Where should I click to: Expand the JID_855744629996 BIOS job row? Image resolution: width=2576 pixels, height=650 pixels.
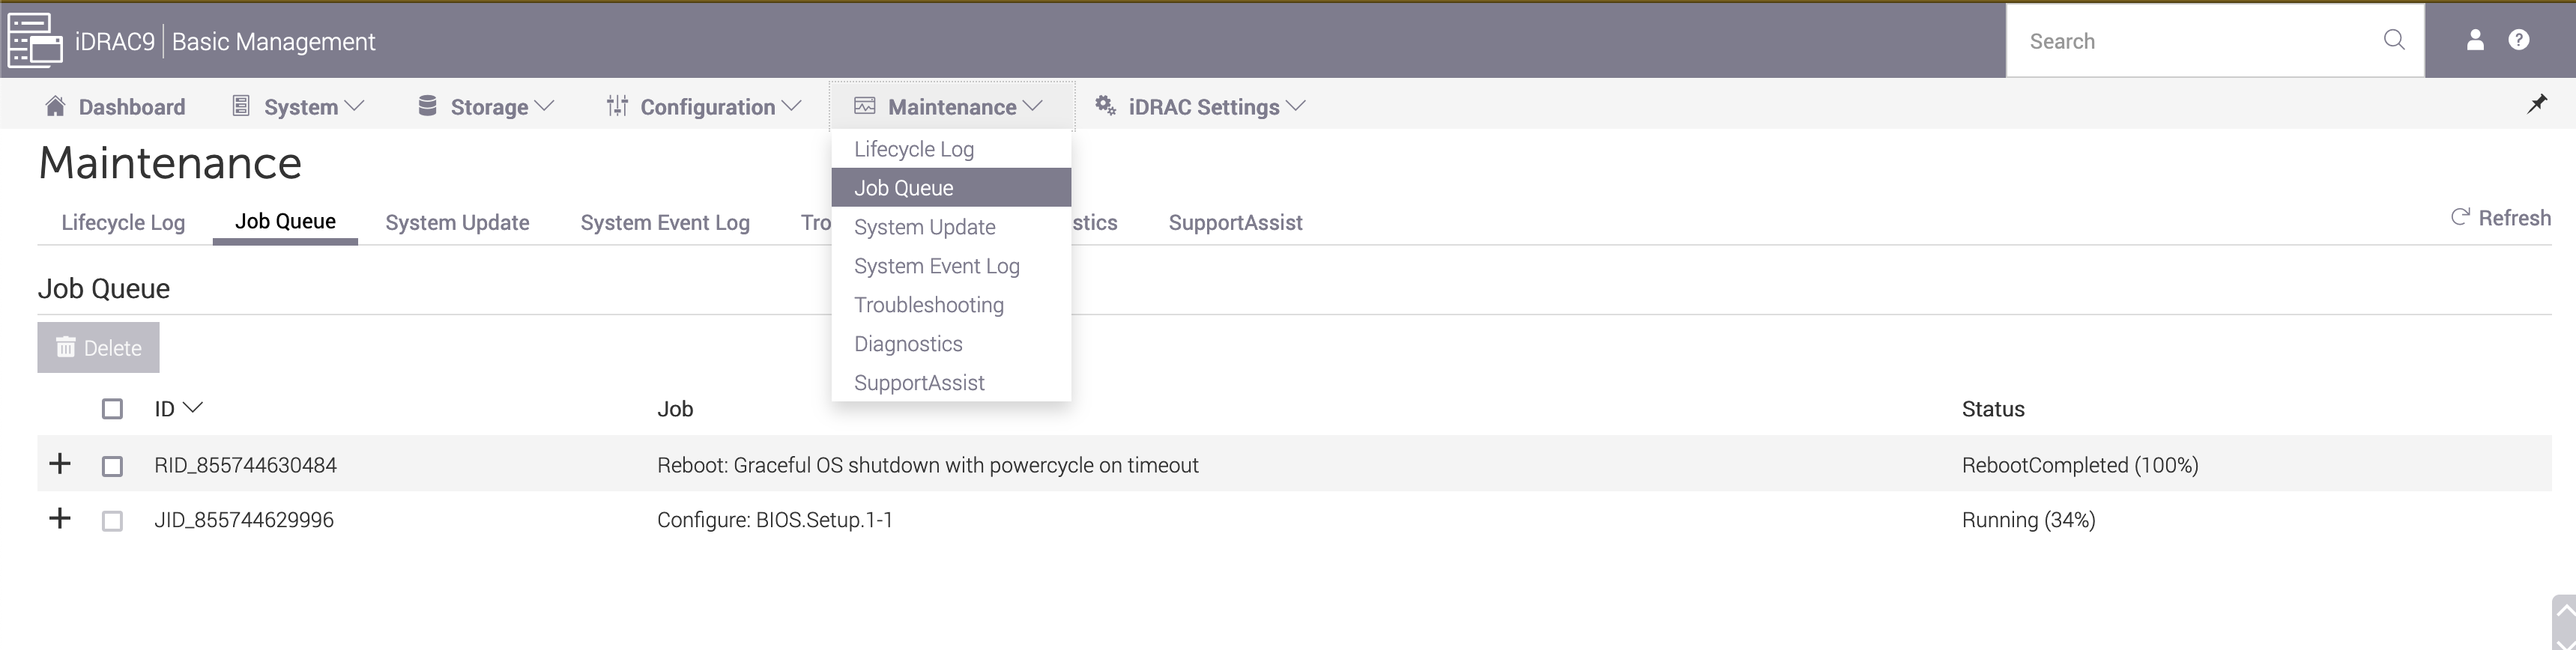click(x=60, y=519)
